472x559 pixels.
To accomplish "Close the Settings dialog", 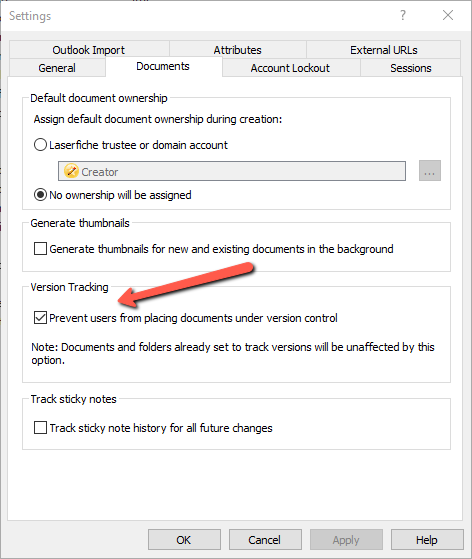I will click(x=448, y=15).
